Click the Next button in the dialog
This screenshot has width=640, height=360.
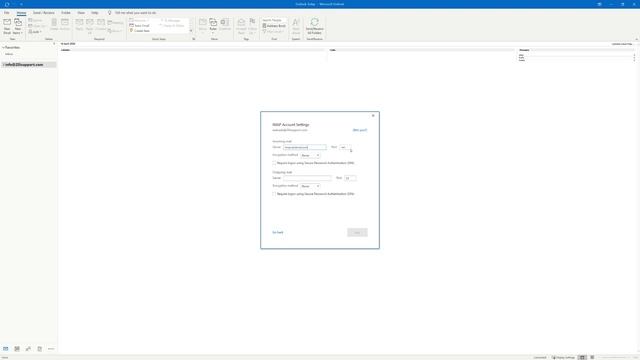(357, 232)
